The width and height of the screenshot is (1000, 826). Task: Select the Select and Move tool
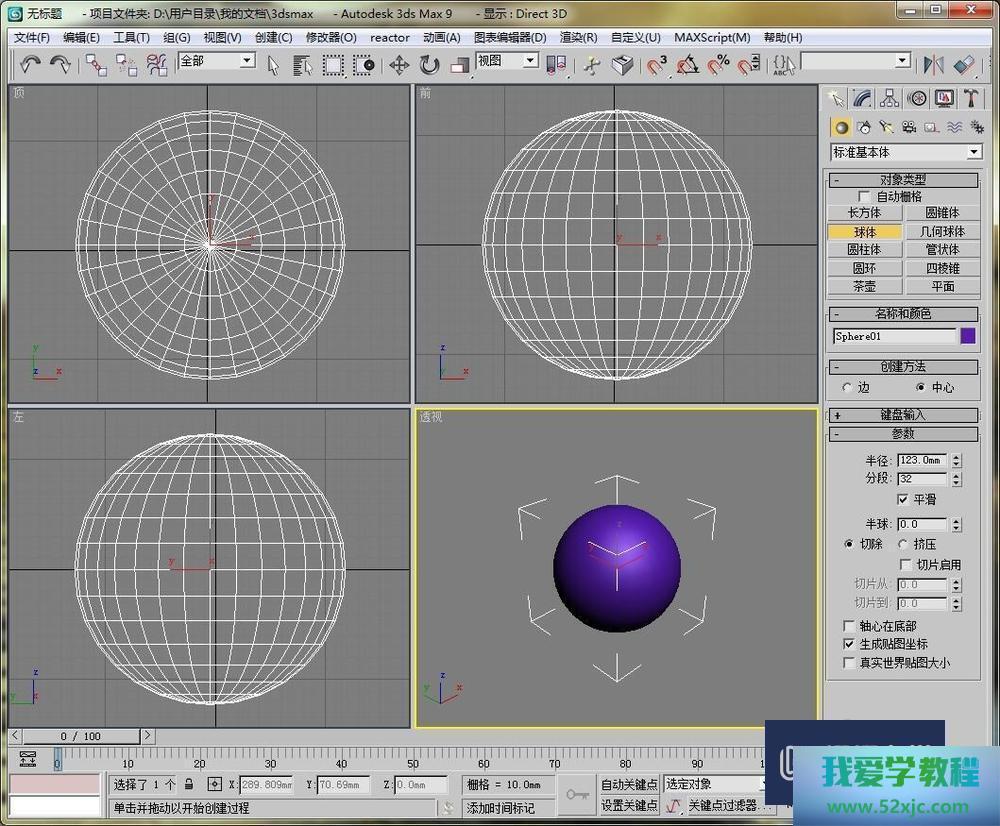pos(399,65)
